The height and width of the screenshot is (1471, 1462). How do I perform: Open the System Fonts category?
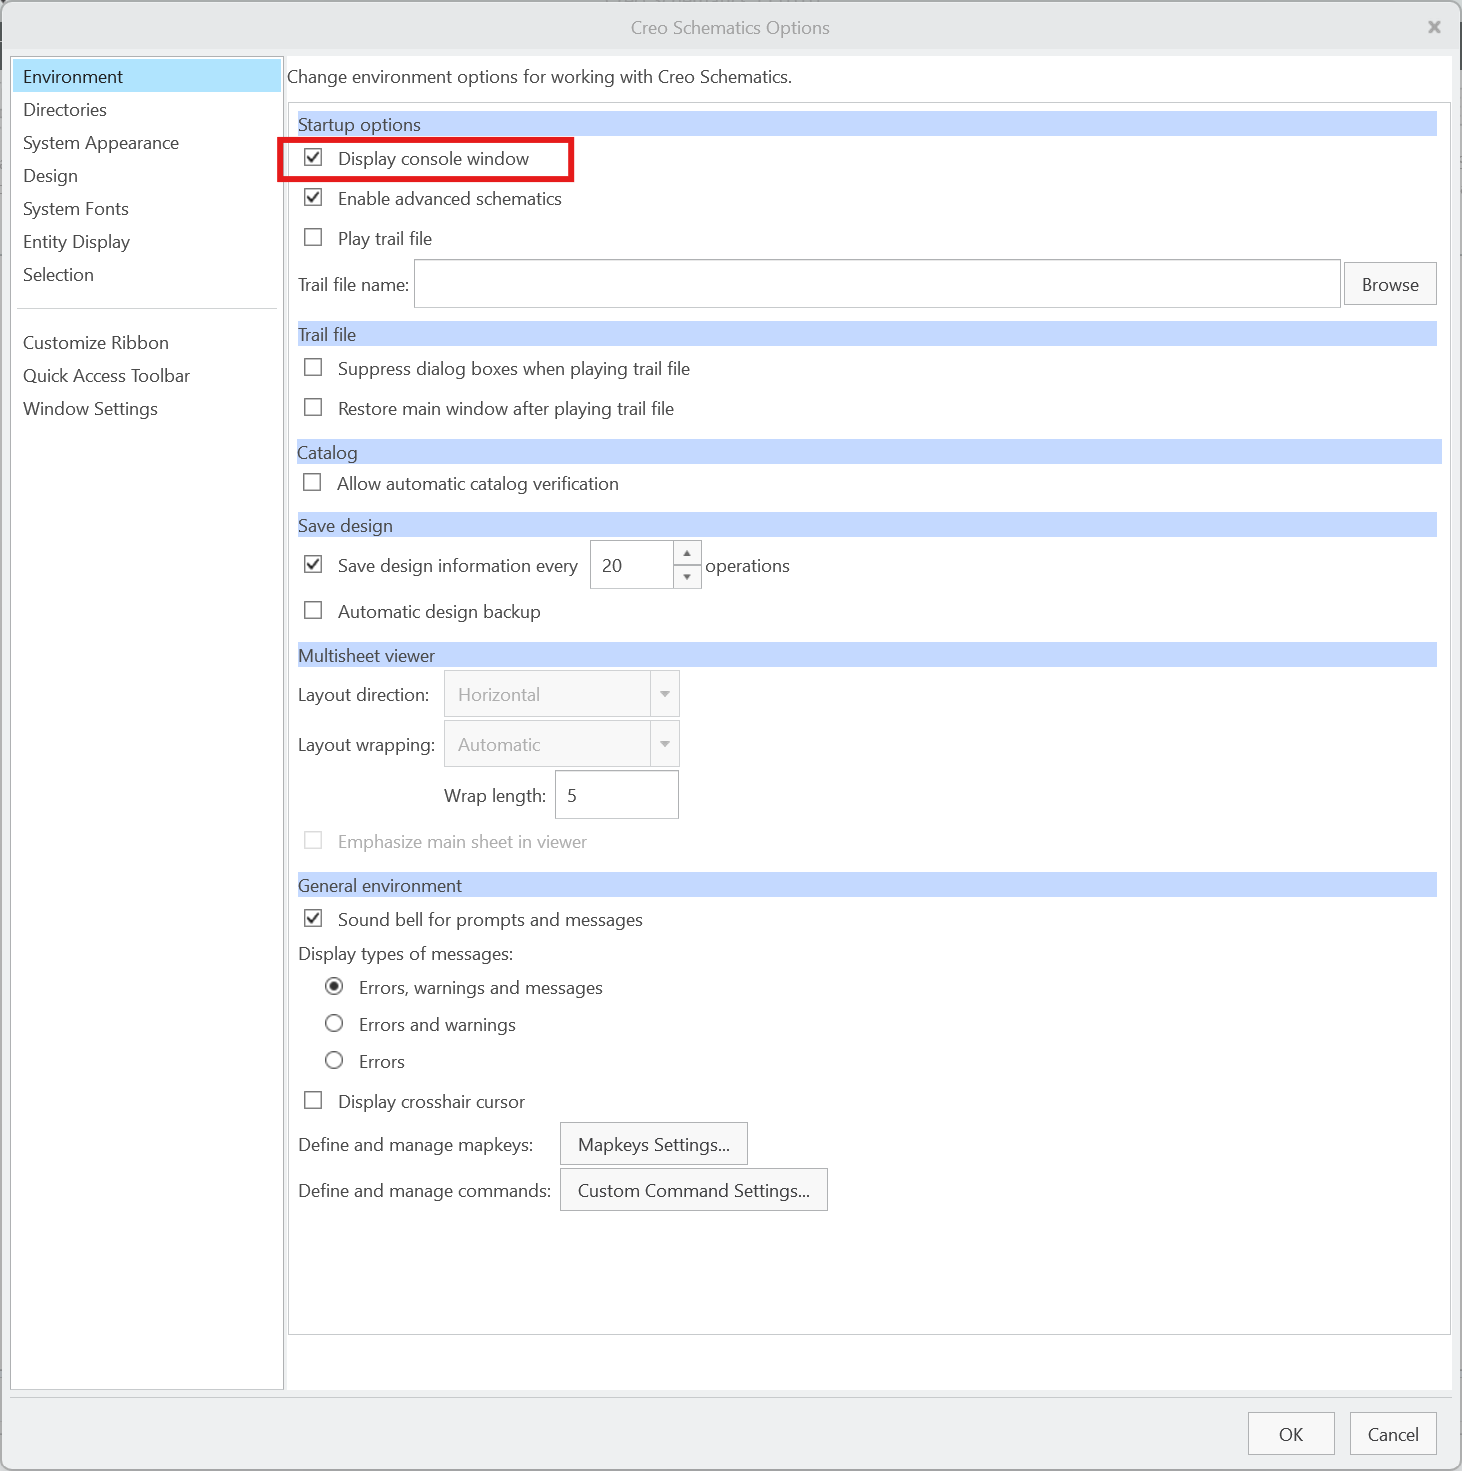[147, 208]
